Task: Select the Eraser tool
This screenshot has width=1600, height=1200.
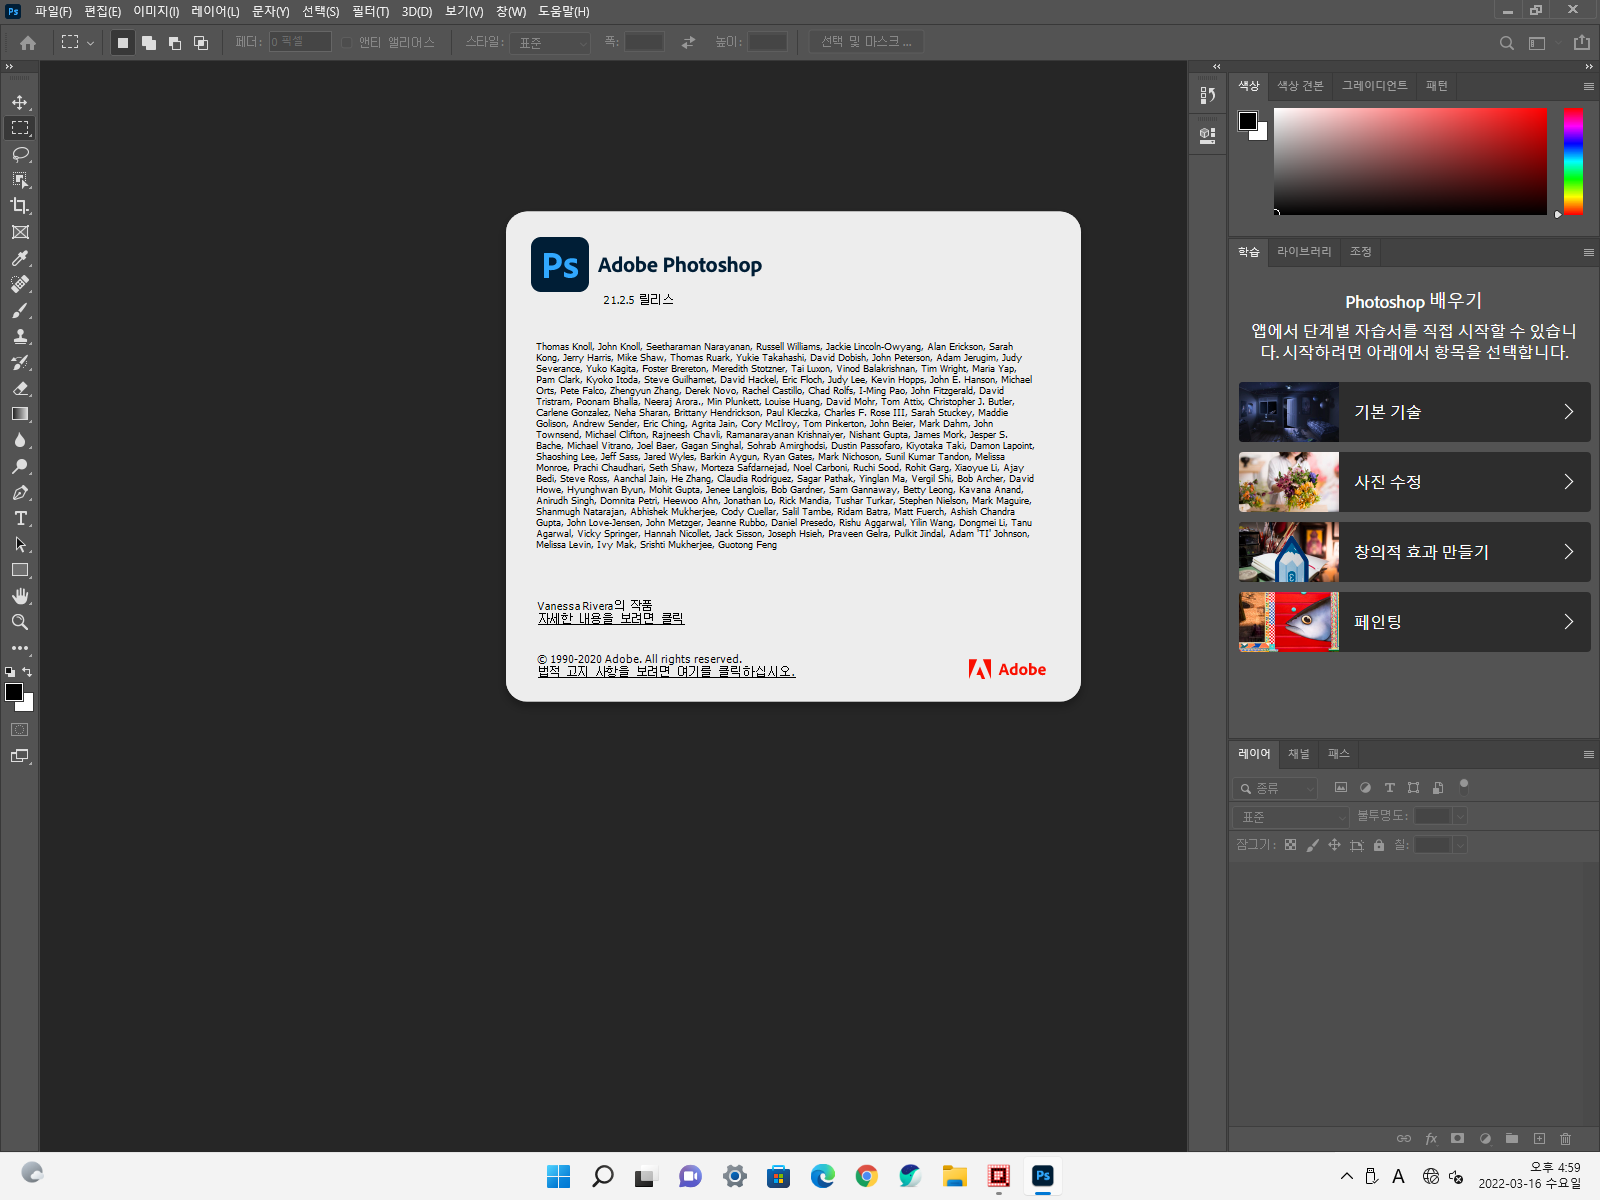Action: pyautogui.click(x=20, y=388)
